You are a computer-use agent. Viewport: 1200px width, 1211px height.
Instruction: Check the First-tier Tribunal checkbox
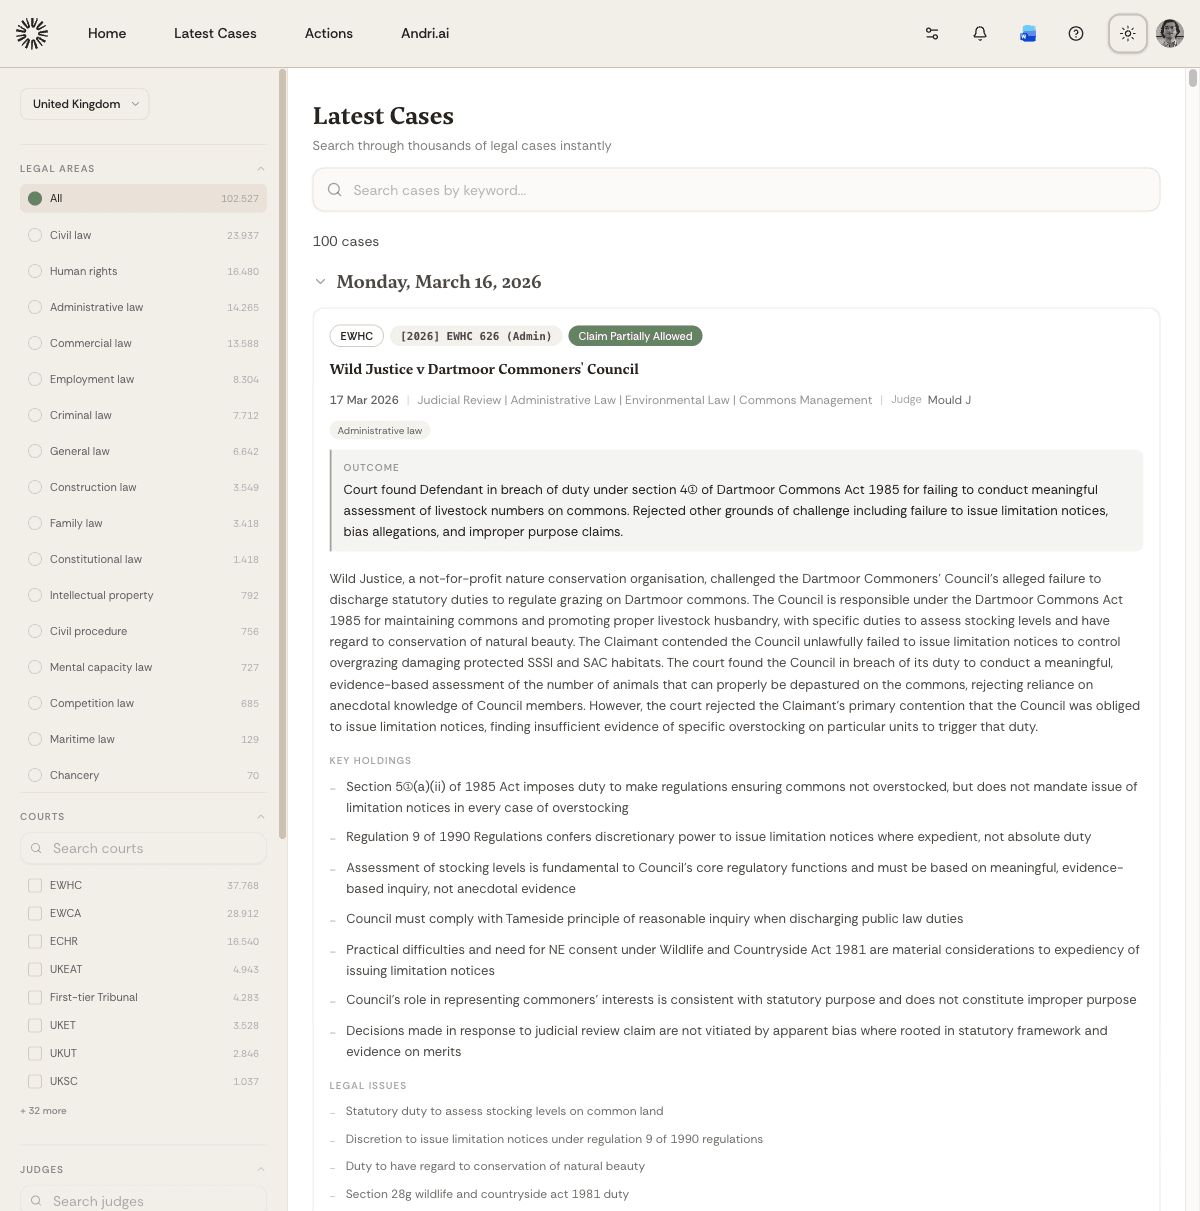(35, 997)
